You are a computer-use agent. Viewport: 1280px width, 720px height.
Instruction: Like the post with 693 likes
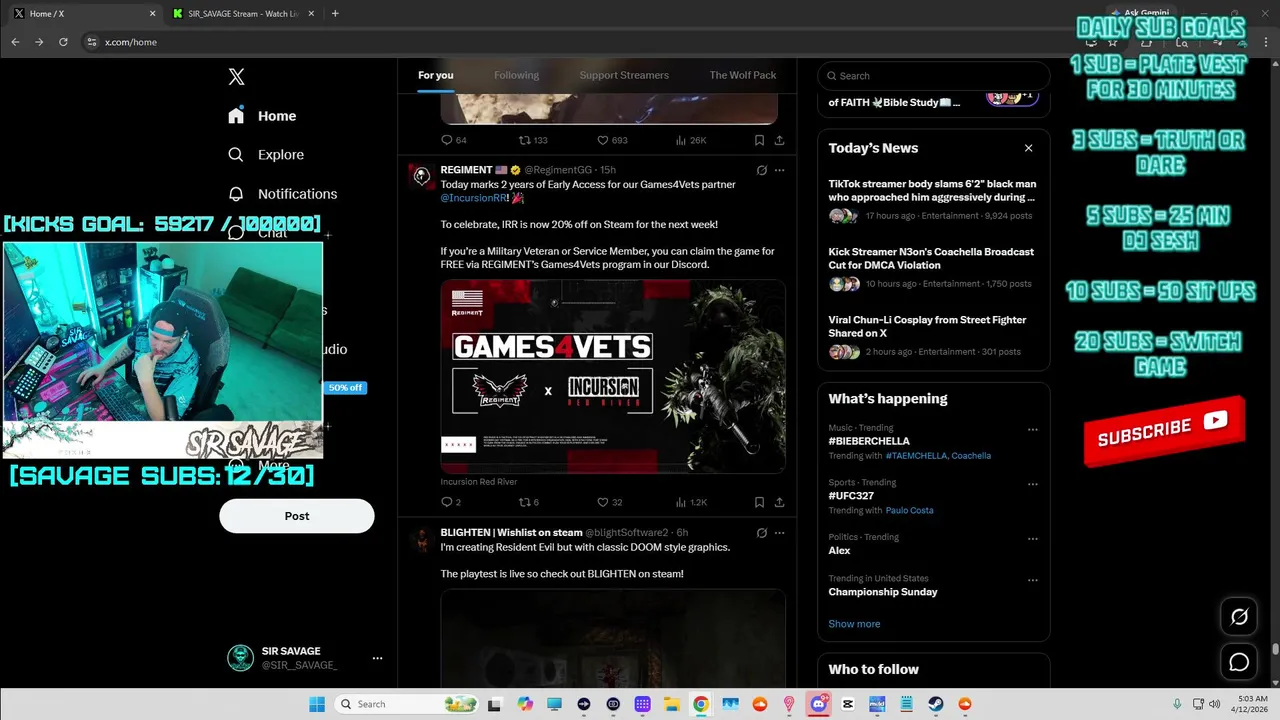click(612, 140)
